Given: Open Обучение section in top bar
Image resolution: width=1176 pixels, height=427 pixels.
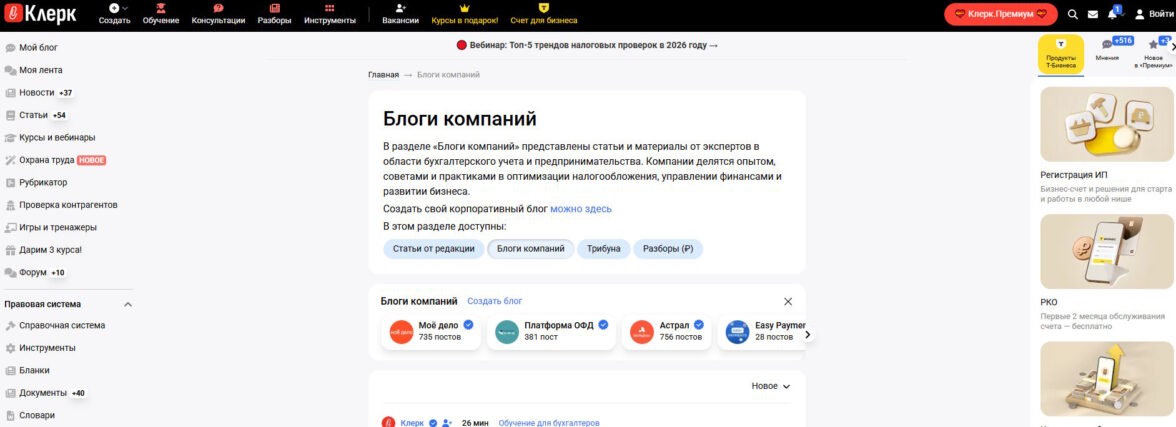Looking at the screenshot, I should tap(160, 14).
